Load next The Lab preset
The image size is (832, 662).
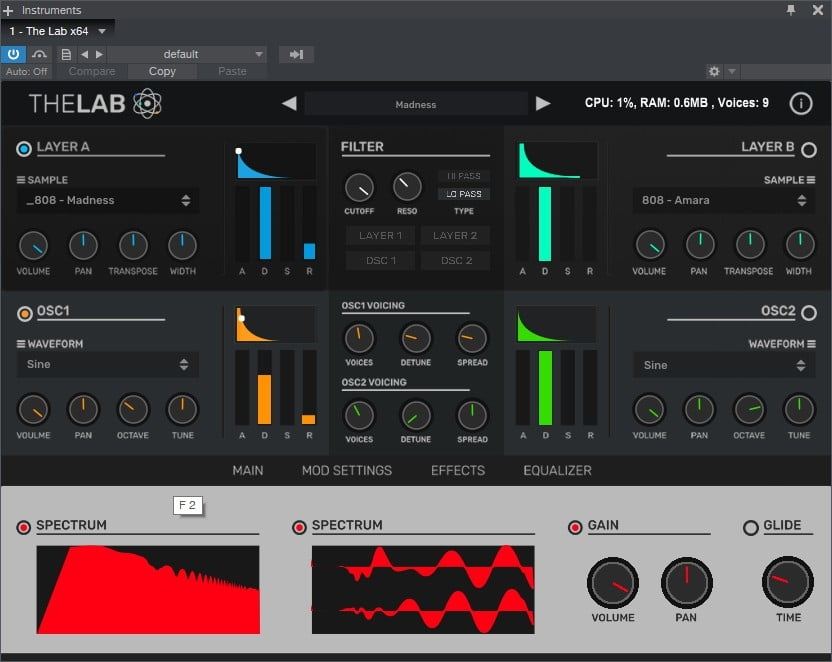(543, 103)
